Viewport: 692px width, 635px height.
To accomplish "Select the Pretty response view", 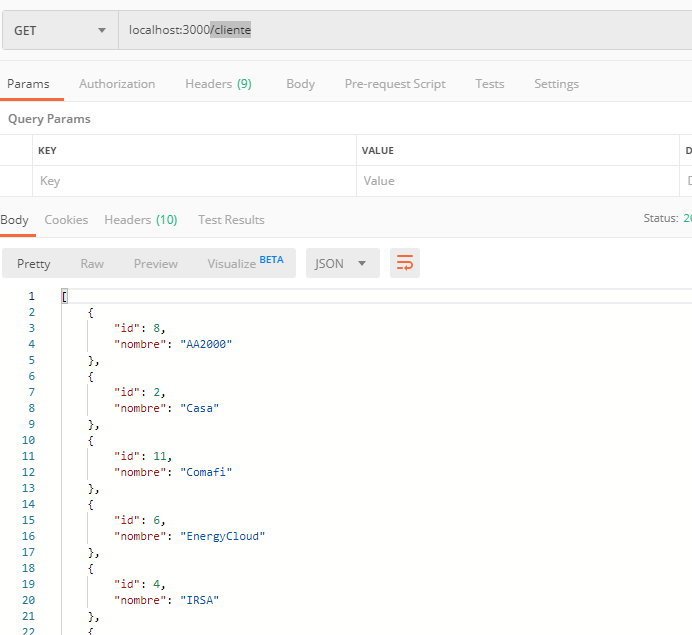I will 34,263.
